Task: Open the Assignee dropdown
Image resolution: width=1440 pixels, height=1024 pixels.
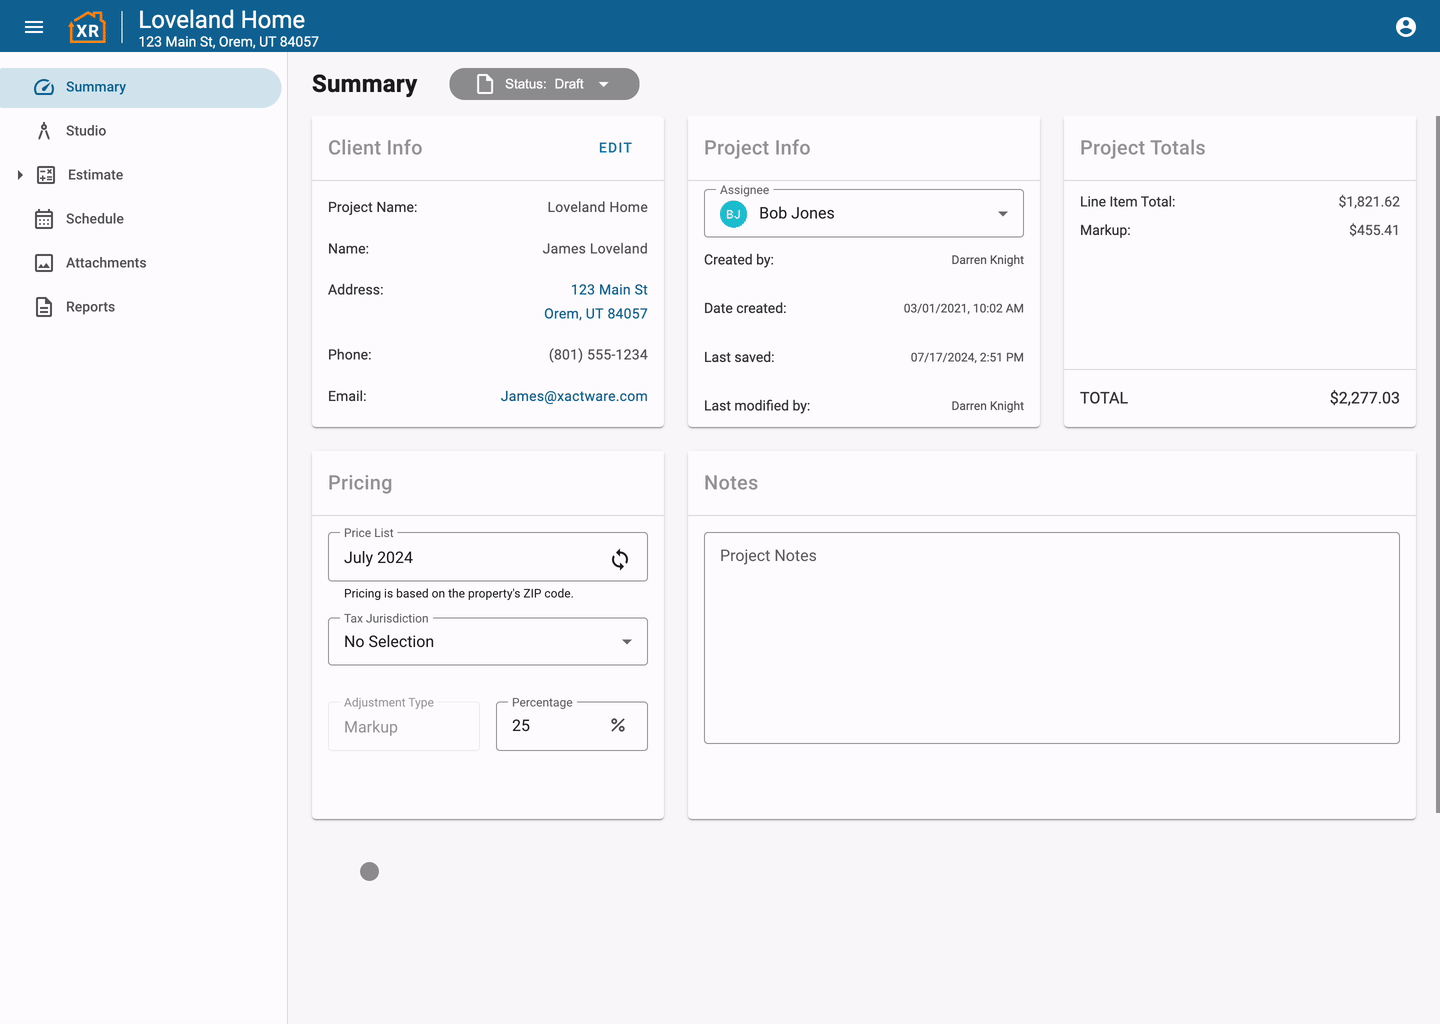Action: 864,213
